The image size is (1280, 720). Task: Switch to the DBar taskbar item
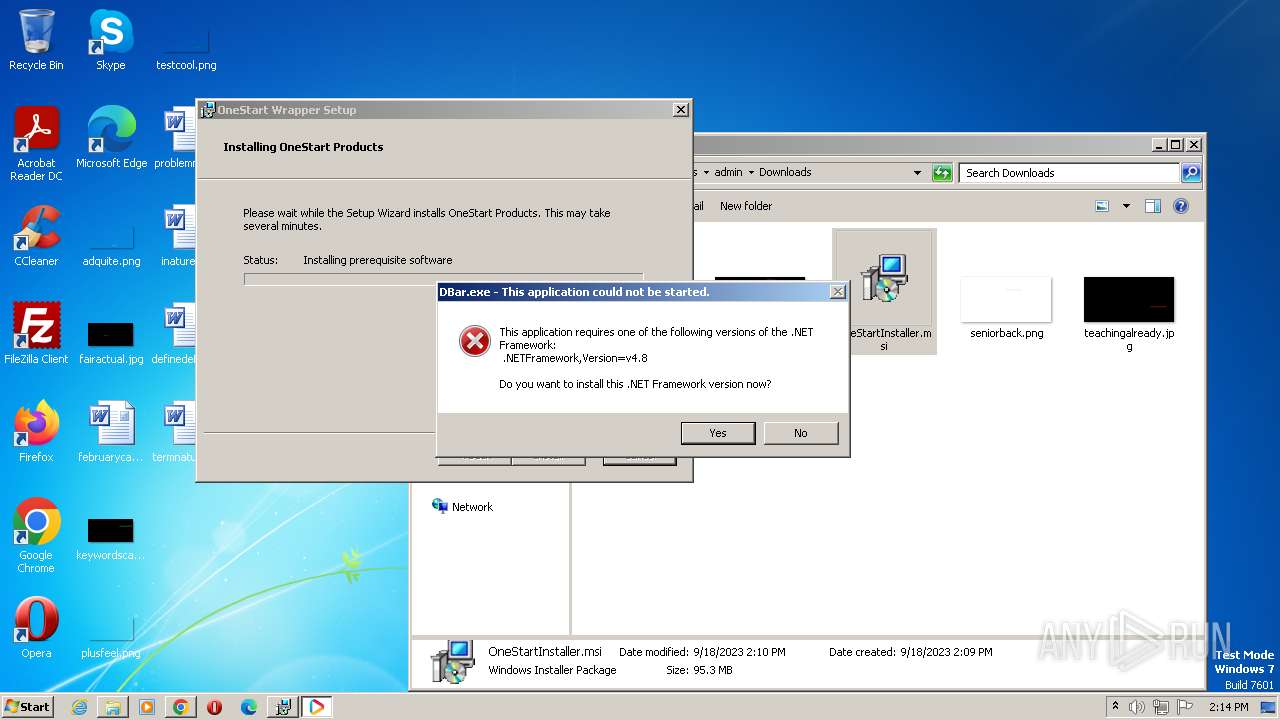pyautogui.click(x=316, y=707)
